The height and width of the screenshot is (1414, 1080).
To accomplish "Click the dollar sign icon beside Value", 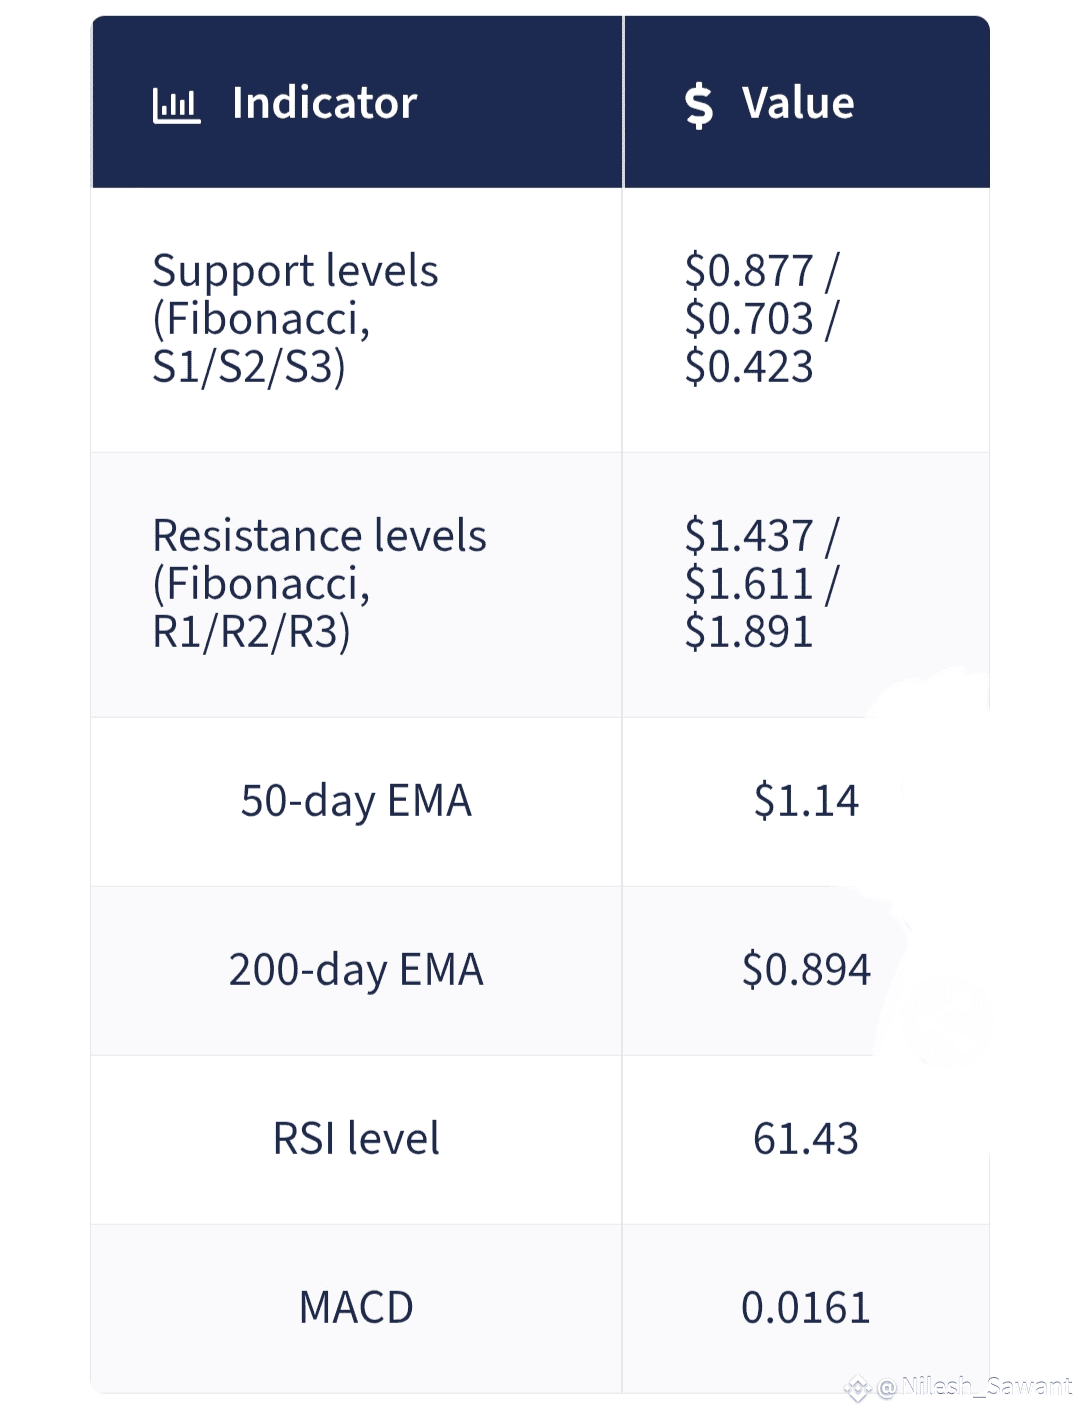I will tap(698, 105).
